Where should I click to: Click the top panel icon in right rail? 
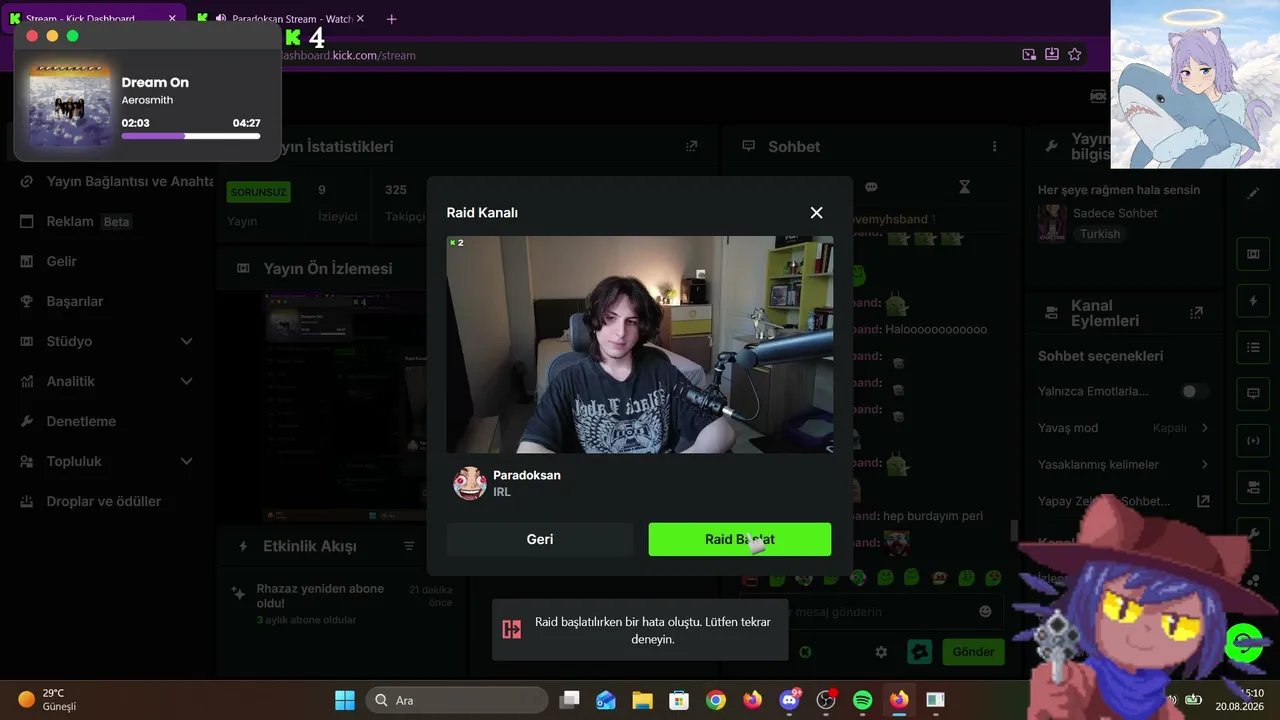click(x=1253, y=254)
